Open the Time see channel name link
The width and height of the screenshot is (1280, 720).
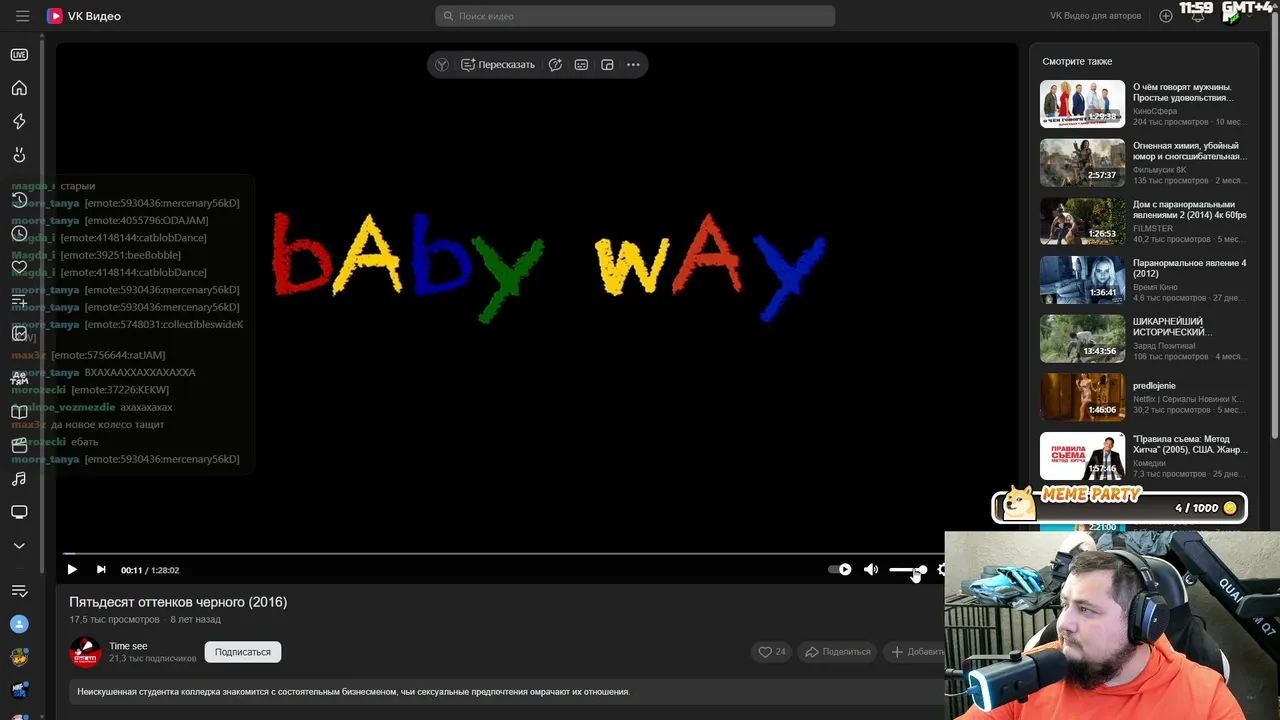click(128, 646)
